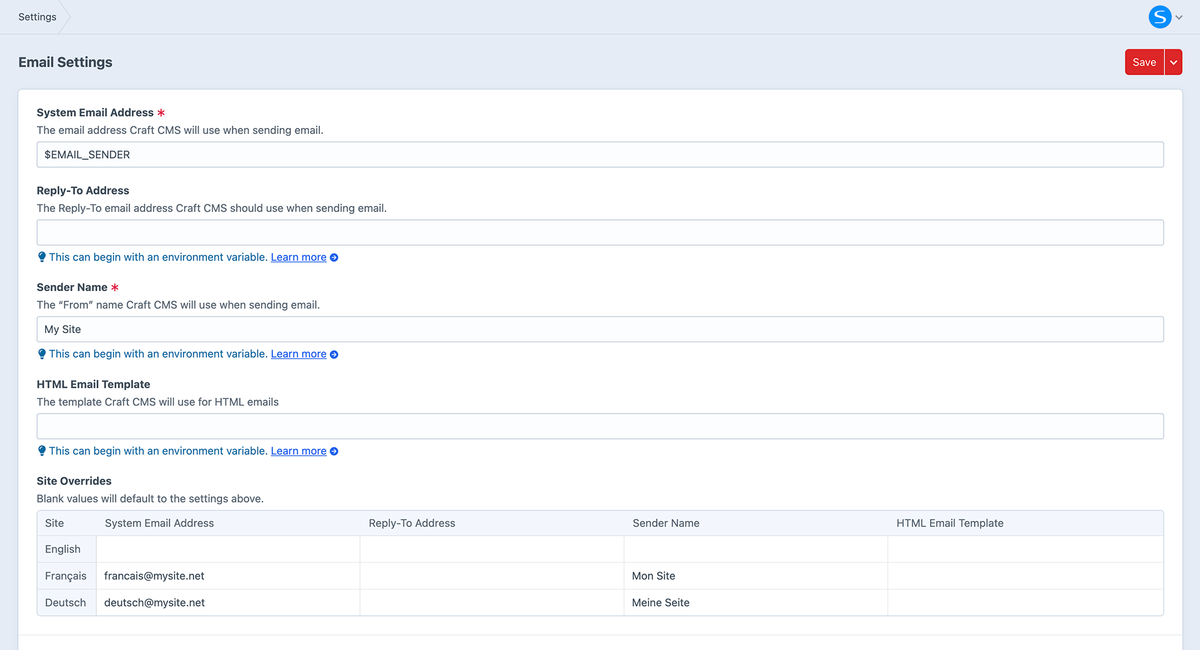This screenshot has height=650, width=1200.
Task: Click lightbulb tip icon under HTML Email Template
Action: pyautogui.click(x=42, y=451)
